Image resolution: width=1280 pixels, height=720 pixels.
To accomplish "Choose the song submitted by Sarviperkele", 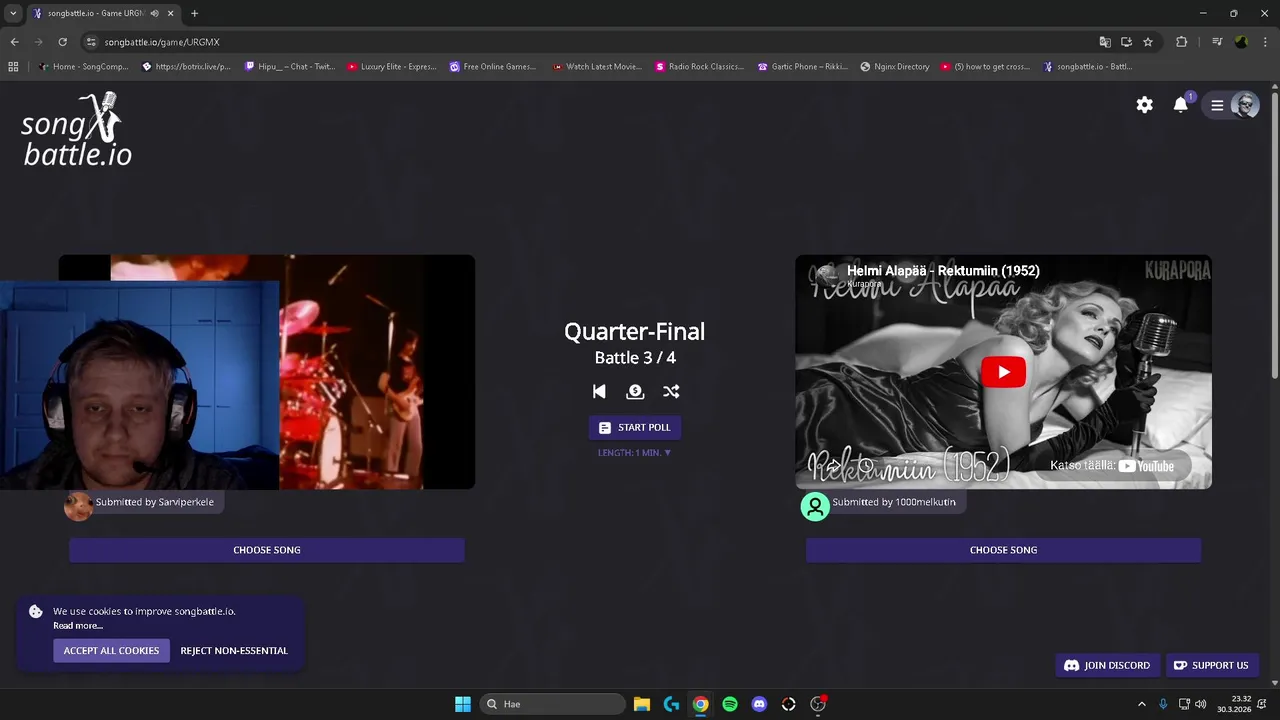I will tap(267, 550).
